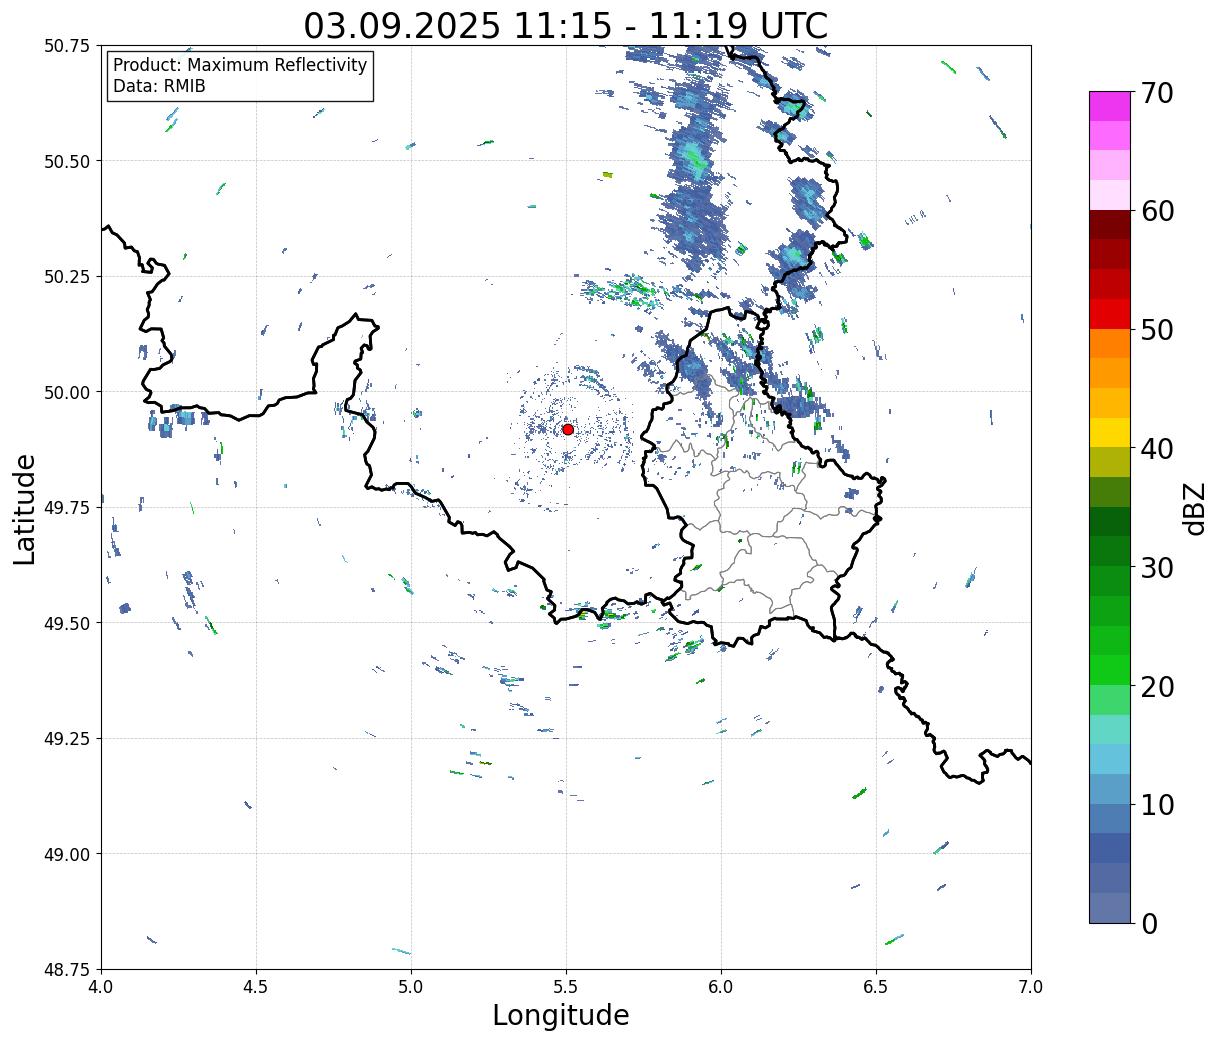Click colorbar tick label 50

click(1156, 330)
